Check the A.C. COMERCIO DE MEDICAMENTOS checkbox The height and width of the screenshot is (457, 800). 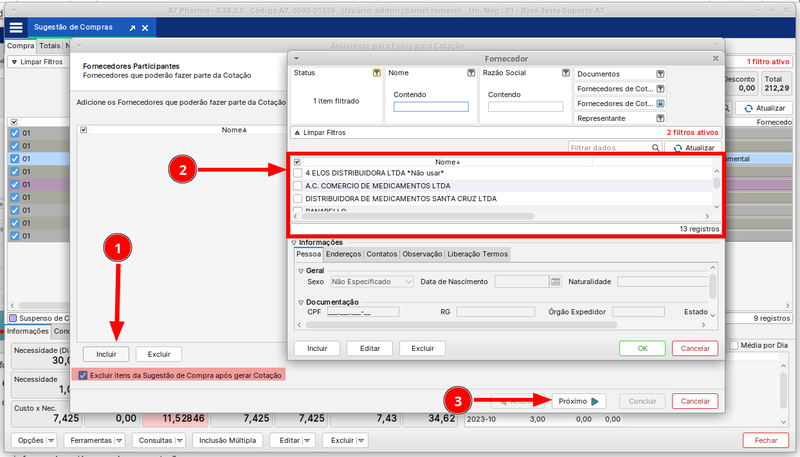point(297,186)
